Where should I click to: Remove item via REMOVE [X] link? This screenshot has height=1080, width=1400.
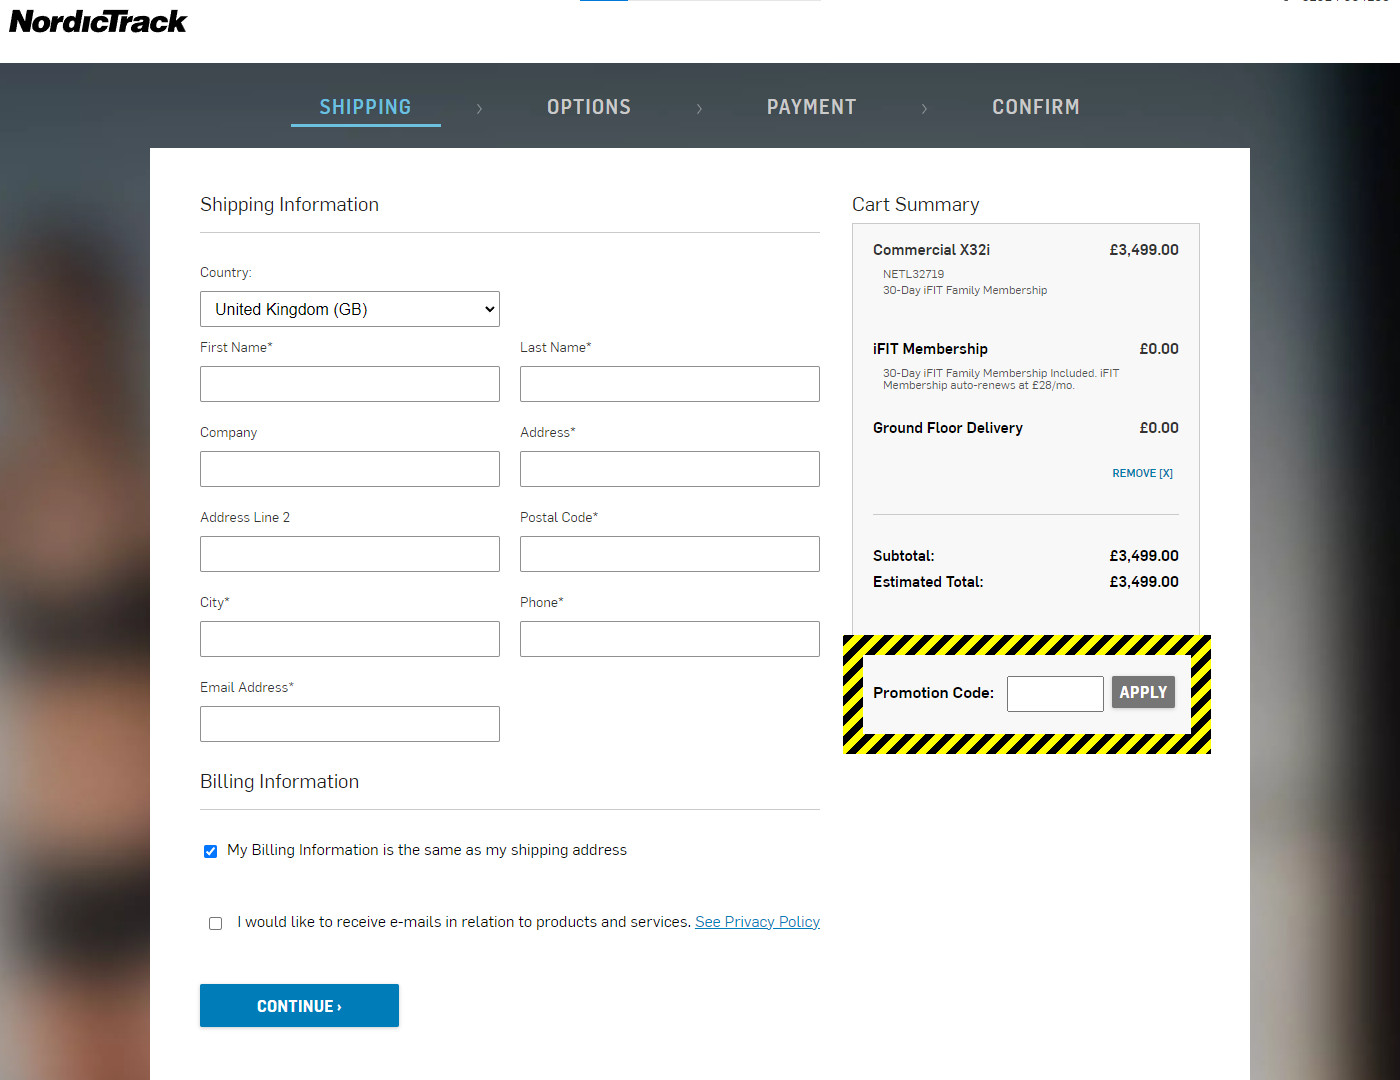click(x=1142, y=473)
